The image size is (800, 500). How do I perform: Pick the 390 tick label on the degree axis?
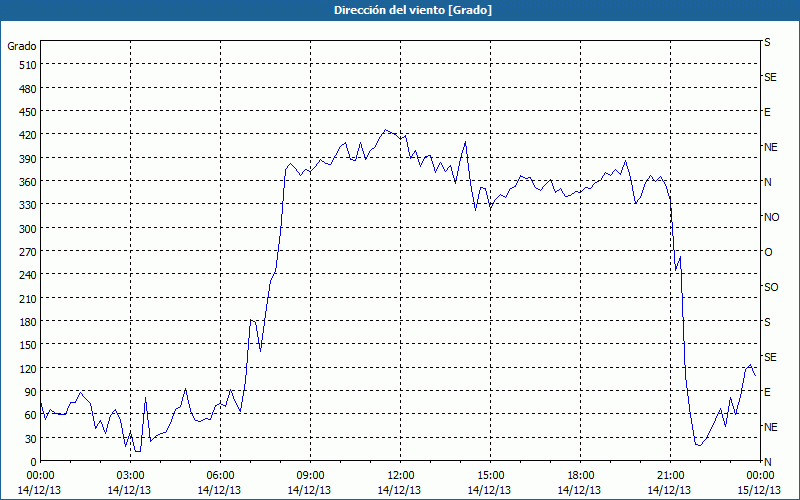(x=28, y=159)
